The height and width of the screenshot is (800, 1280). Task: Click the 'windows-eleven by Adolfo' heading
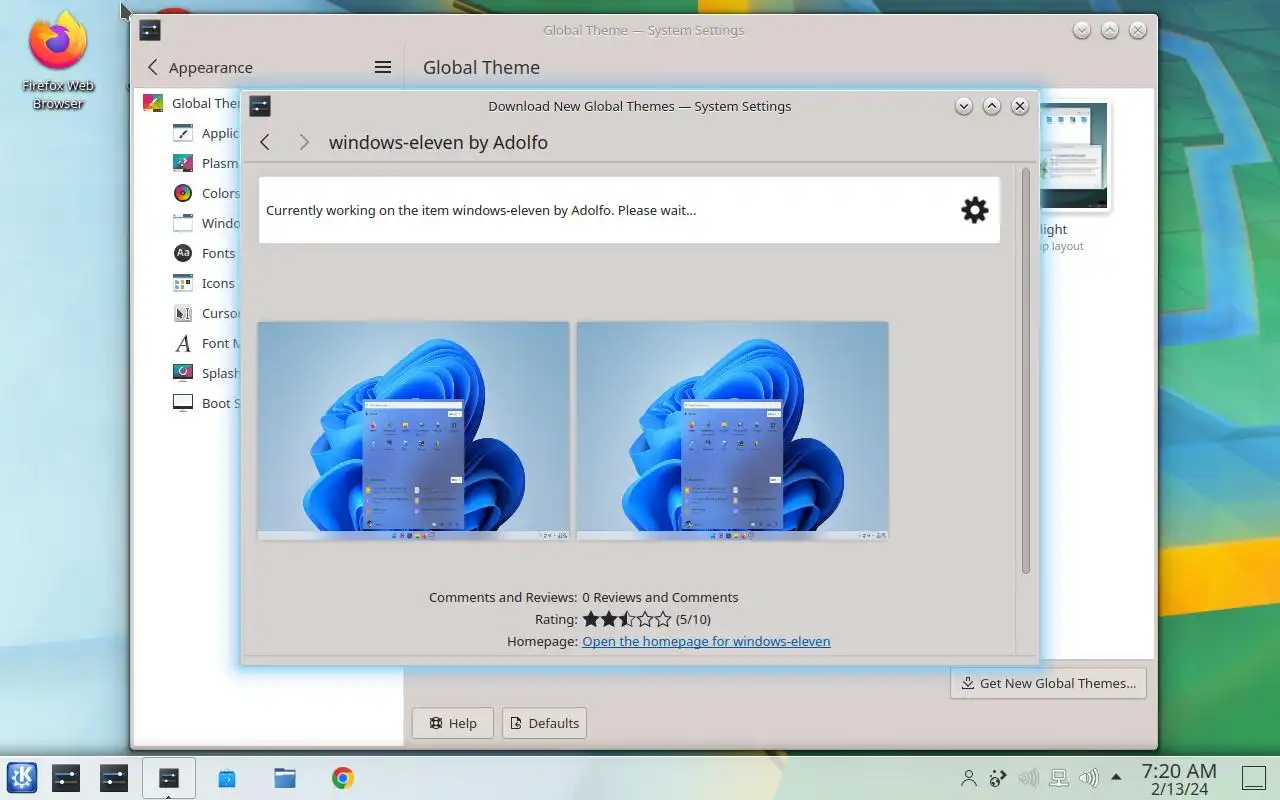[x=438, y=142]
